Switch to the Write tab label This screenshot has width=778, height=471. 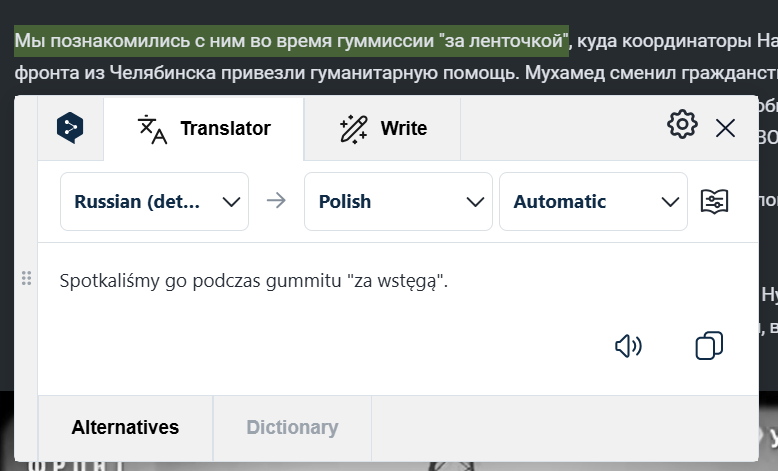tap(404, 128)
